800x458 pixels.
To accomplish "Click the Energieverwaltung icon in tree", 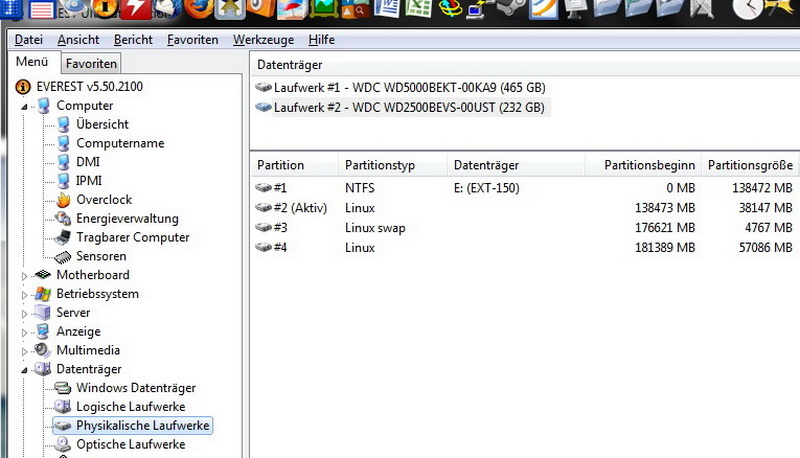I will click(64, 219).
